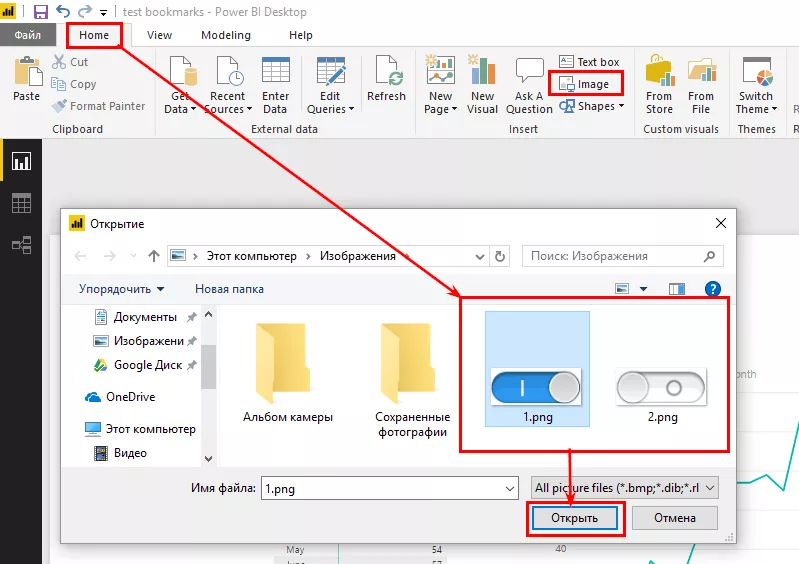Select the 2.png file thumbnail
The width and height of the screenshot is (799, 564).
(x=662, y=395)
